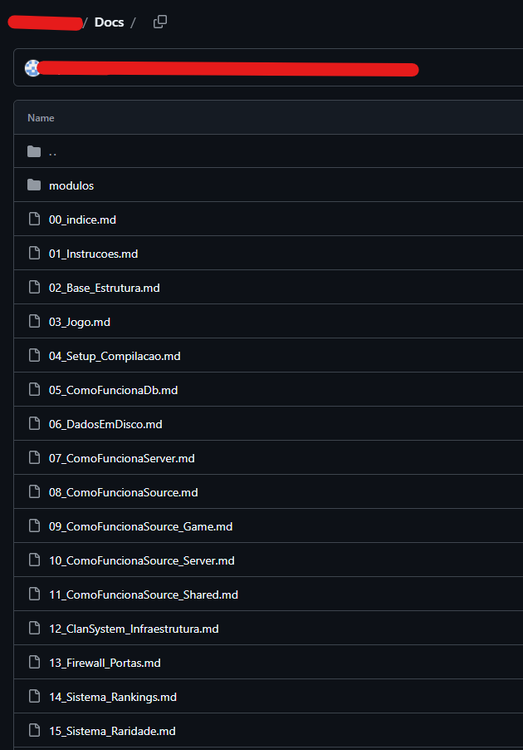Open 12_ClanSystem_Infraestrutura.md file

coord(134,629)
